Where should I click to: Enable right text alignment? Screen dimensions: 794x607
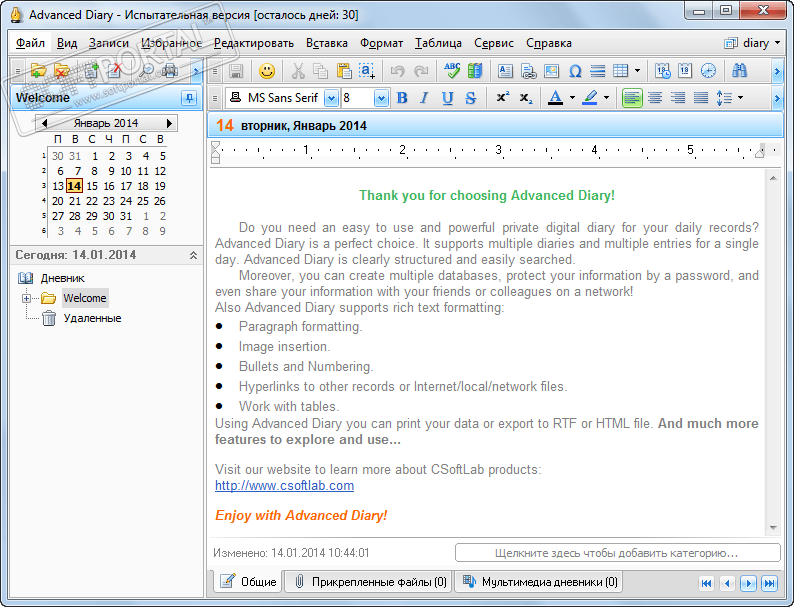tap(678, 98)
